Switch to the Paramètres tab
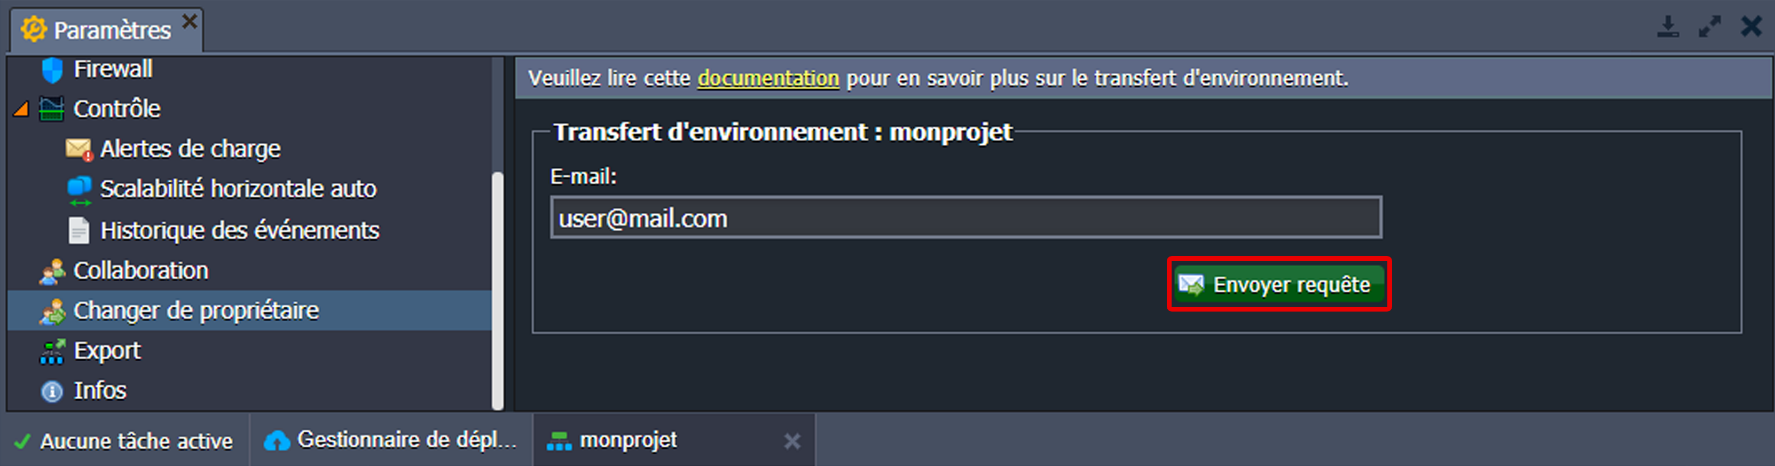 pyautogui.click(x=110, y=30)
